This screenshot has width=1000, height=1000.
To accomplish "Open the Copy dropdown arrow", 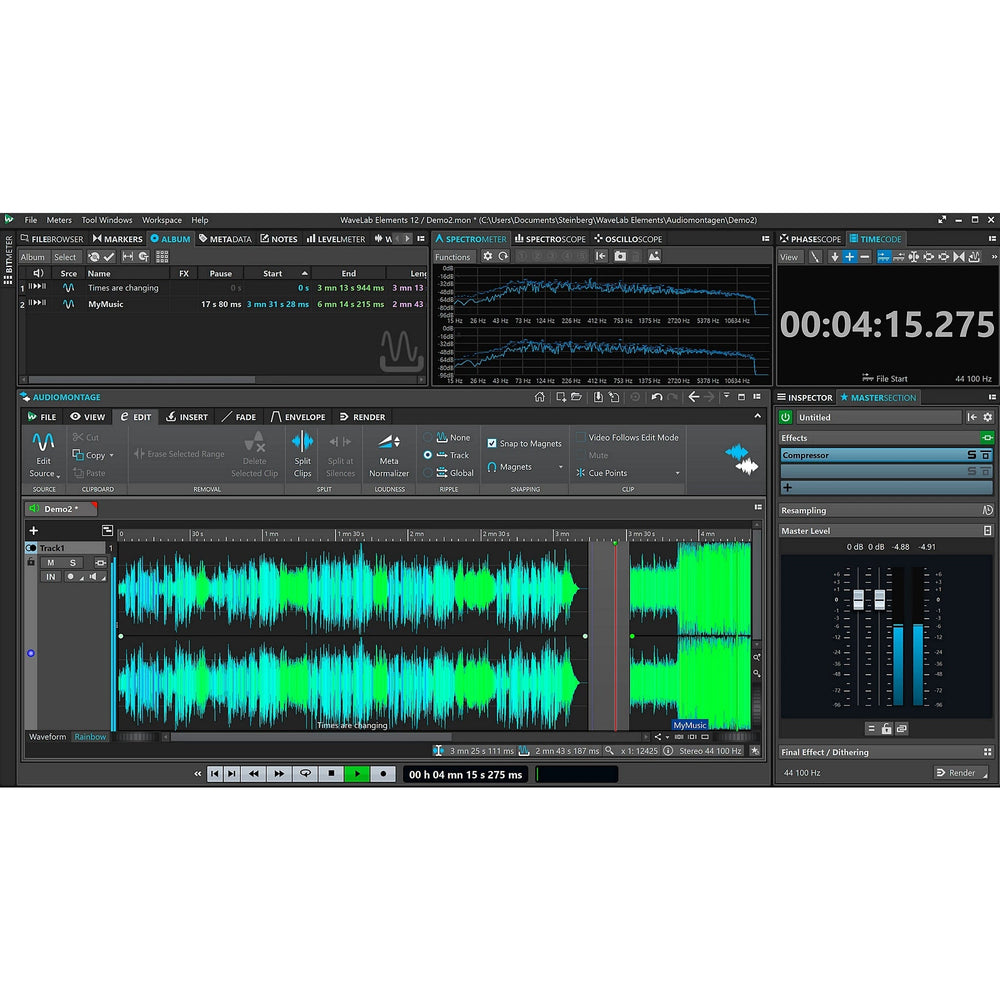I will (111, 456).
